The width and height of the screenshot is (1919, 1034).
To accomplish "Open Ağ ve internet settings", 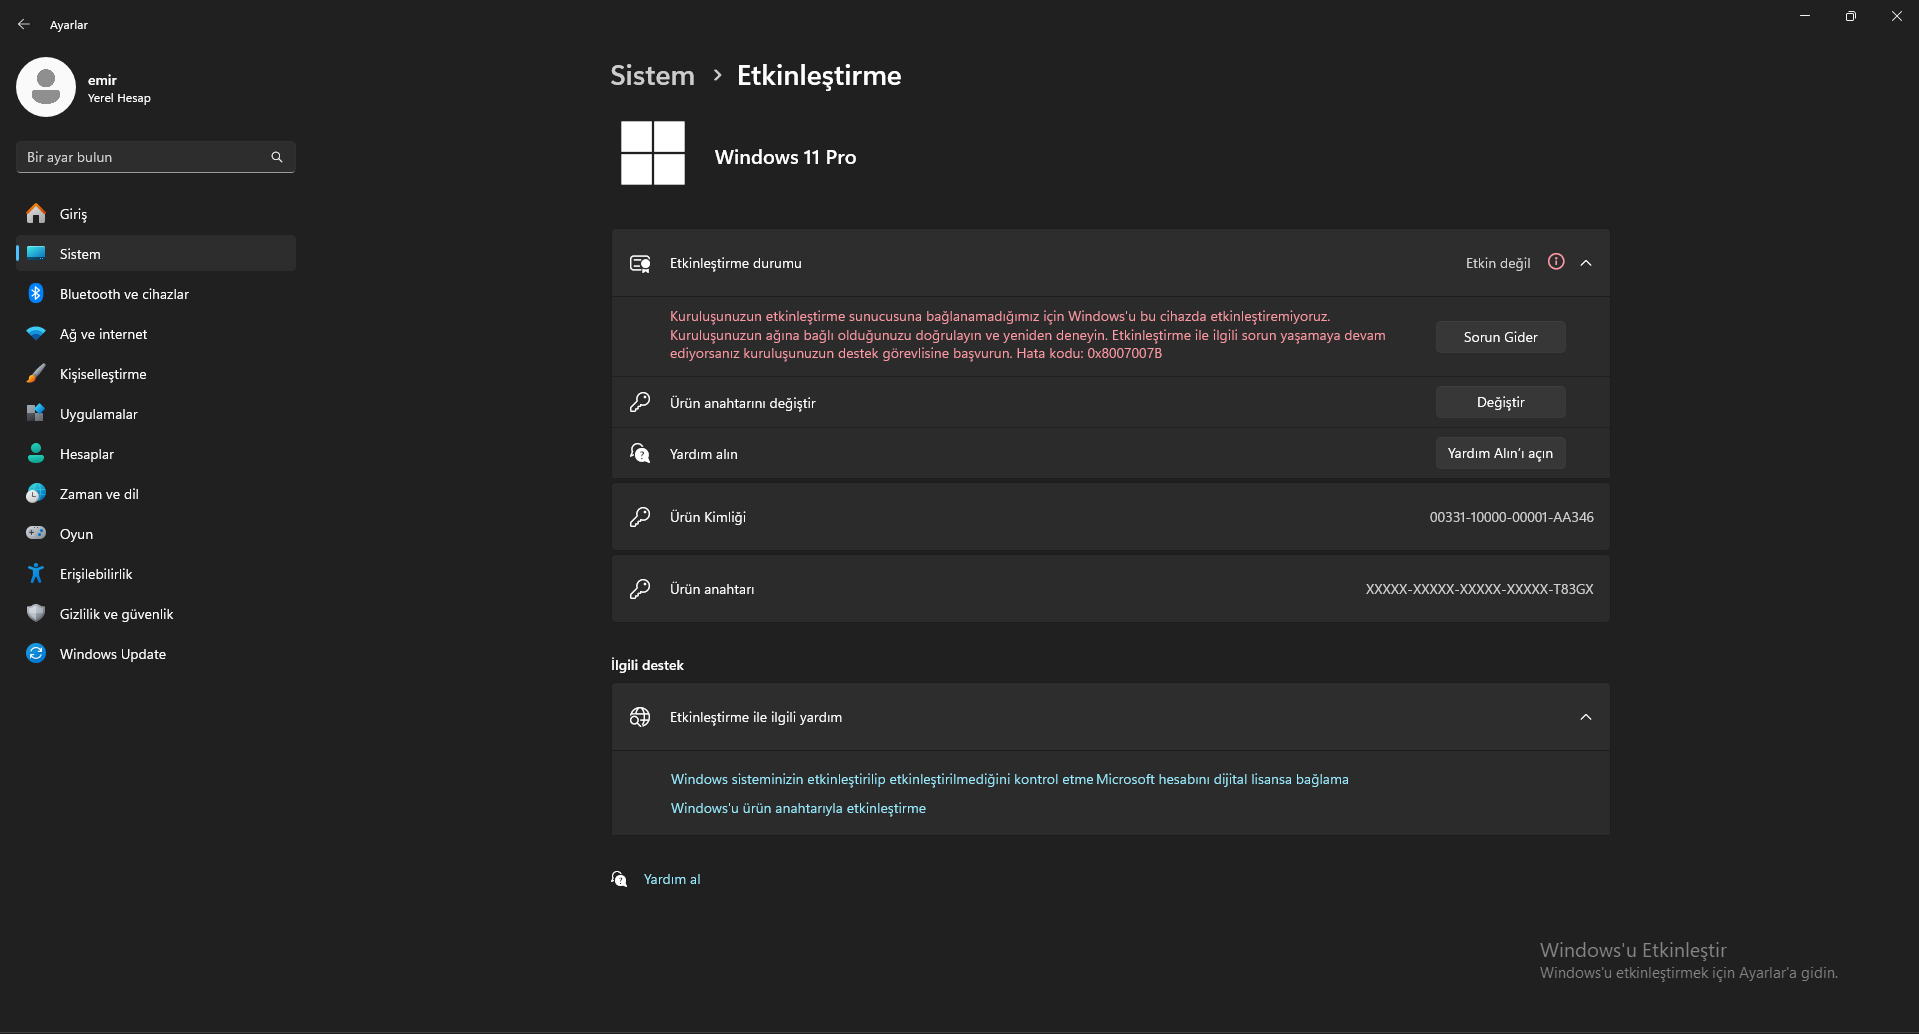I will point(103,334).
